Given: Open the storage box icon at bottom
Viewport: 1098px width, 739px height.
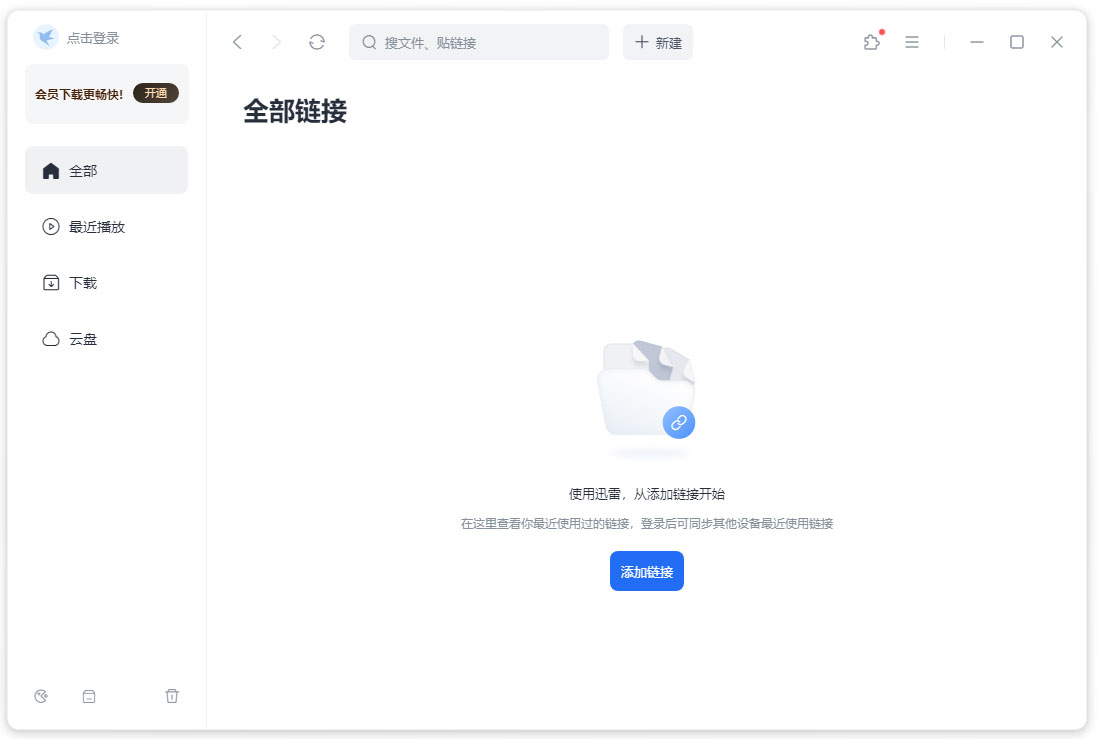Looking at the screenshot, I should pyautogui.click(x=89, y=695).
